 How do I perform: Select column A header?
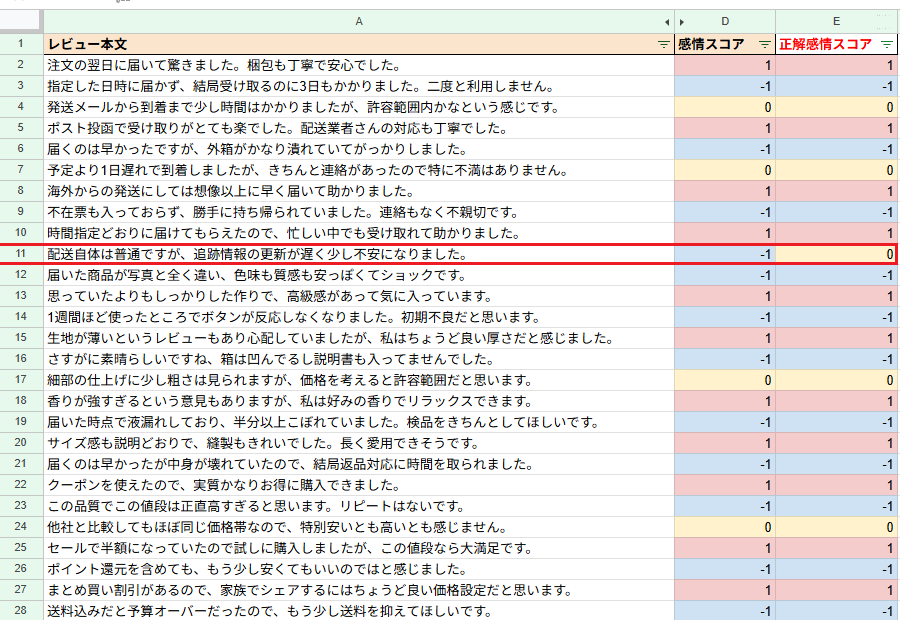click(359, 22)
